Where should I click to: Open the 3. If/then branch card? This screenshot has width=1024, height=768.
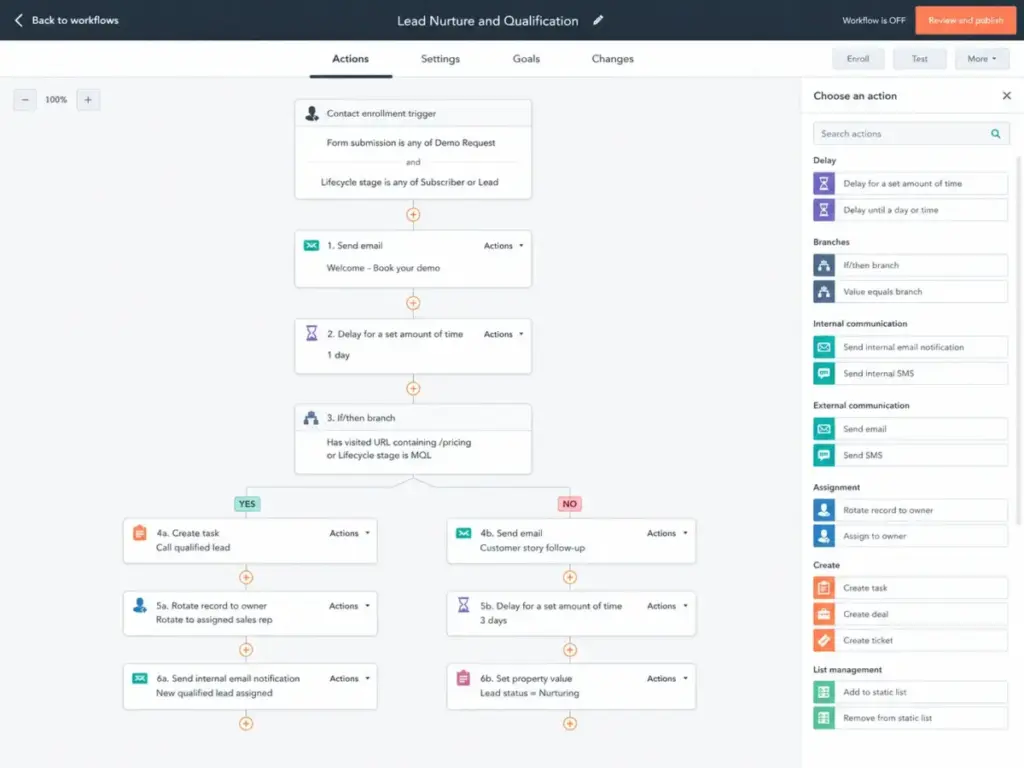(413, 439)
